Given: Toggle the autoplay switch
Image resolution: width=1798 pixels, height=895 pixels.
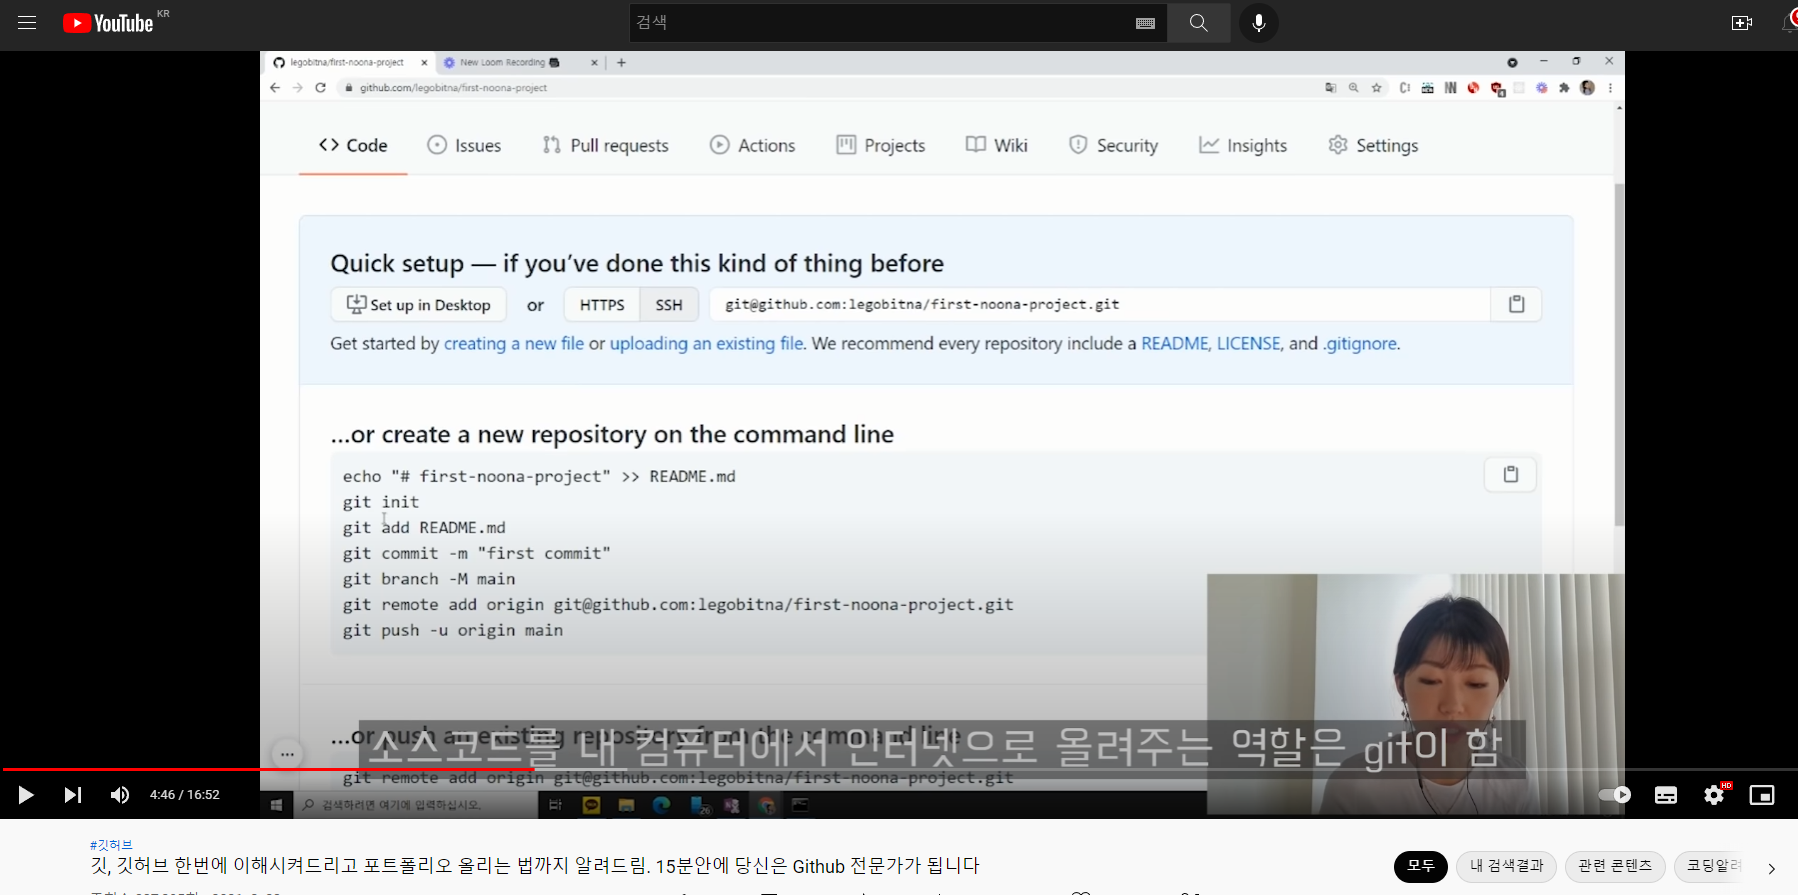Looking at the screenshot, I should point(1615,795).
